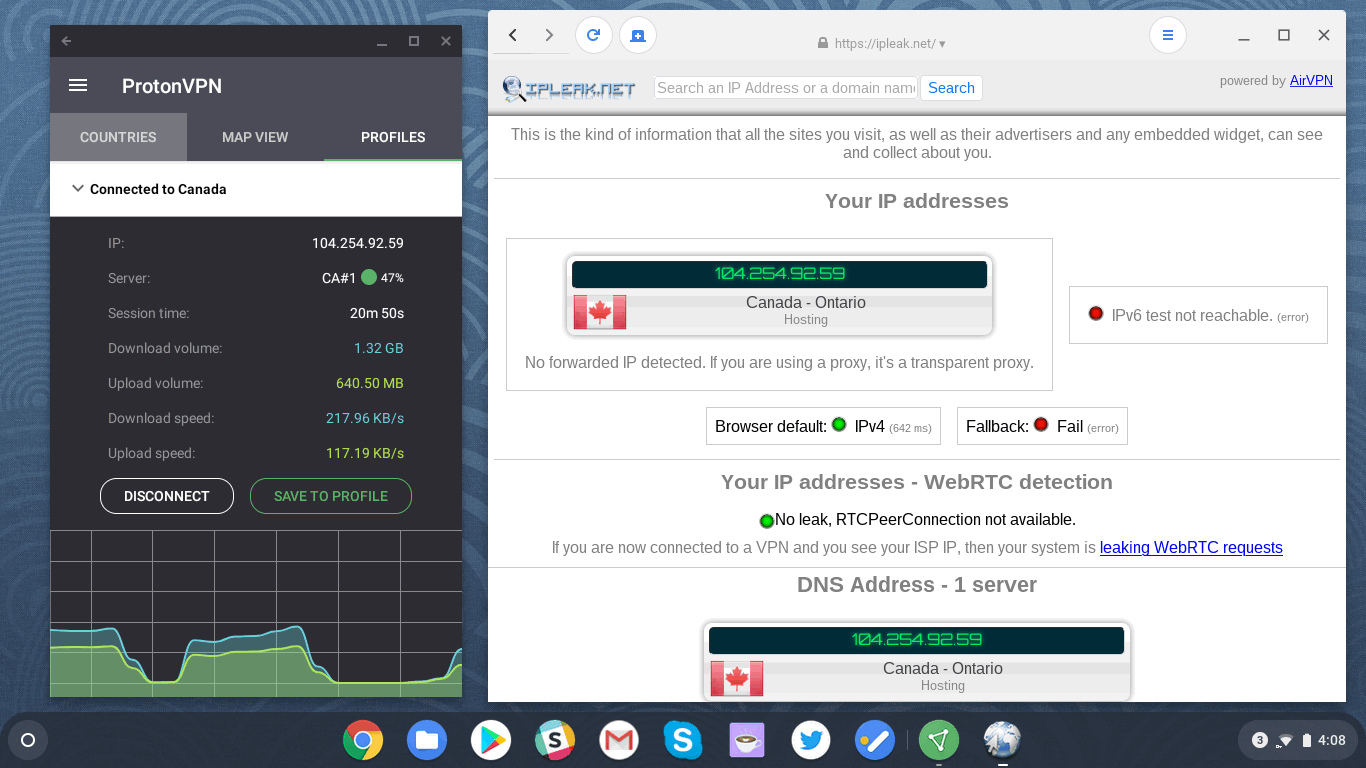Open the AirVPN link

[x=1311, y=81]
